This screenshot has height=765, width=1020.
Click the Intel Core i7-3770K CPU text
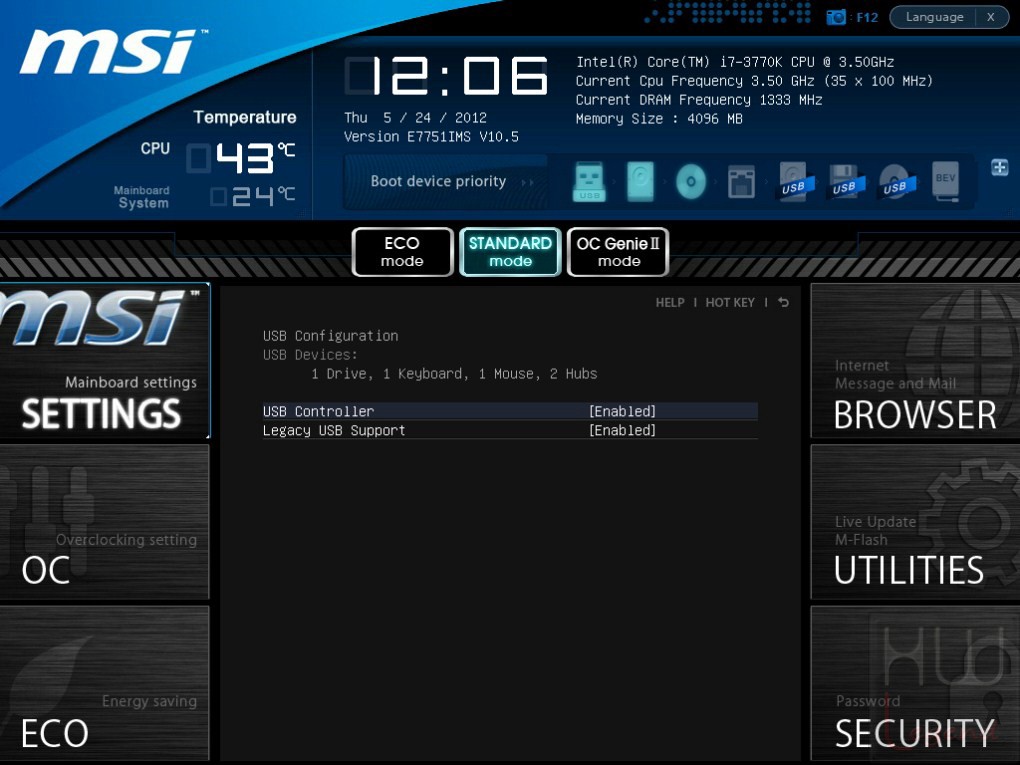pos(735,62)
